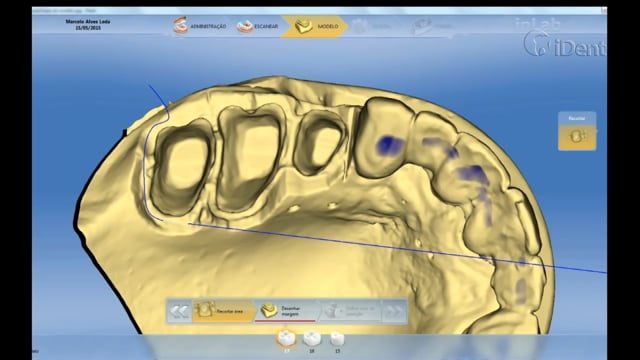Select tooth 16 in object bar
The height and width of the screenshot is (360, 640).
tap(311, 339)
